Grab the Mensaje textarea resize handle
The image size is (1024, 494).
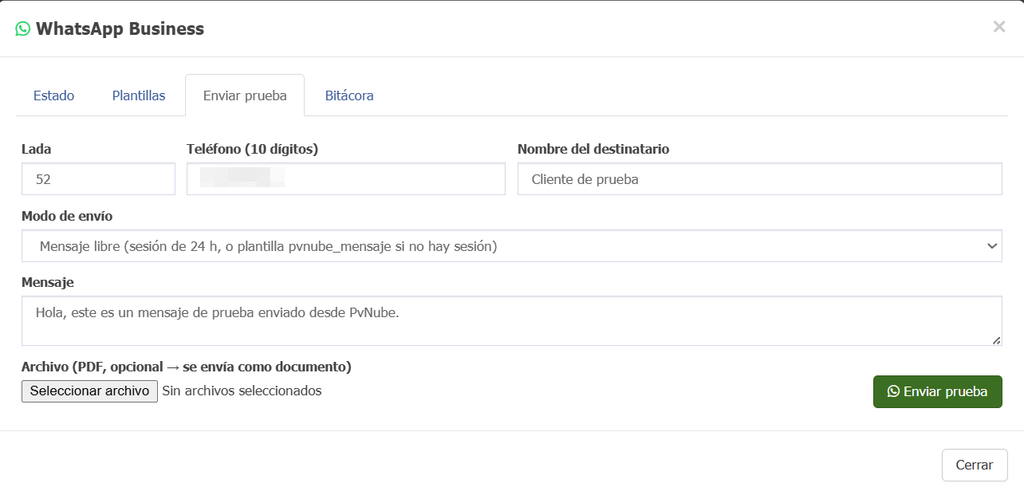tap(996, 340)
